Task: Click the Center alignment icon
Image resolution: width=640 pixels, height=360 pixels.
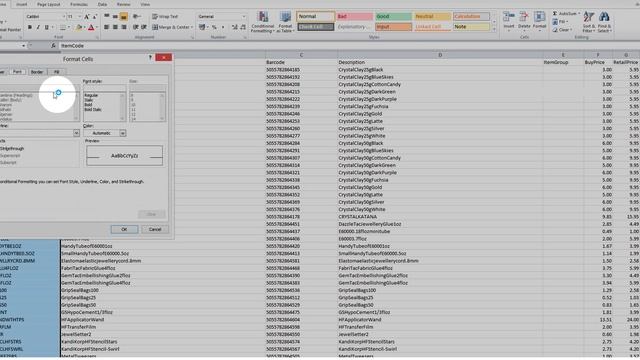Action: [115, 27]
